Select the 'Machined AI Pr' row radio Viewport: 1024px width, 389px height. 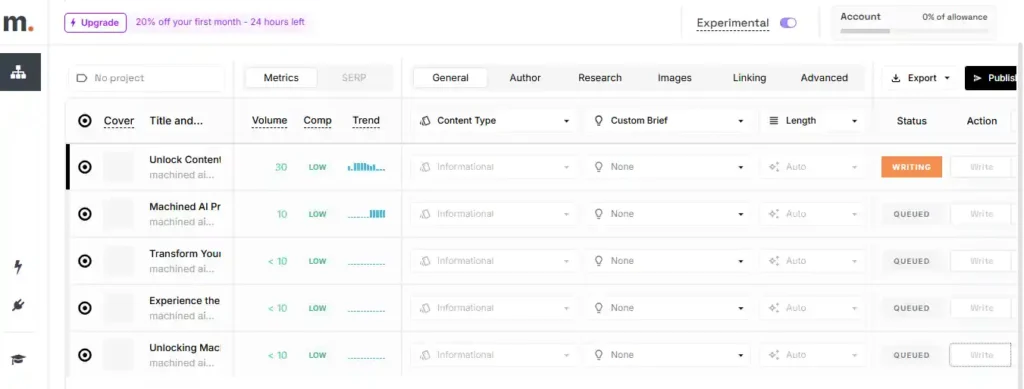click(x=85, y=214)
